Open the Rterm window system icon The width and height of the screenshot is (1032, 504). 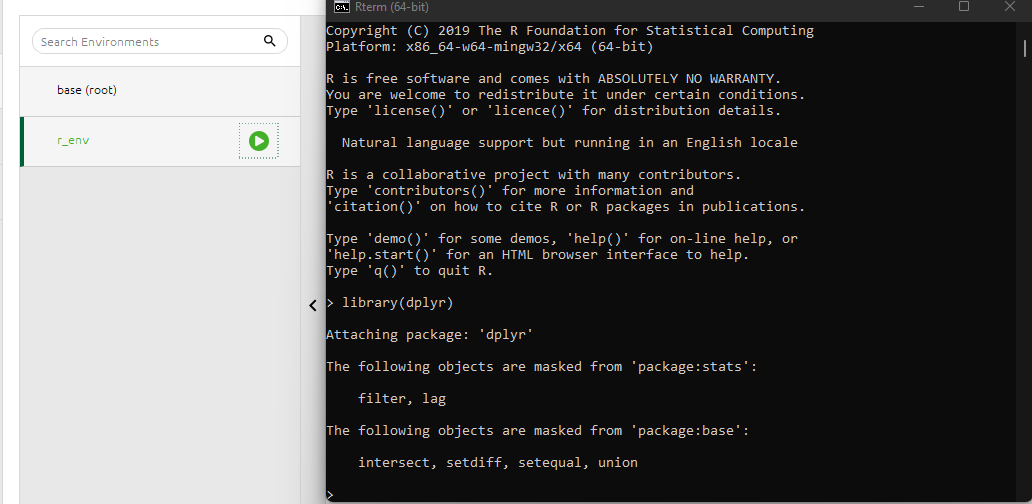[341, 7]
